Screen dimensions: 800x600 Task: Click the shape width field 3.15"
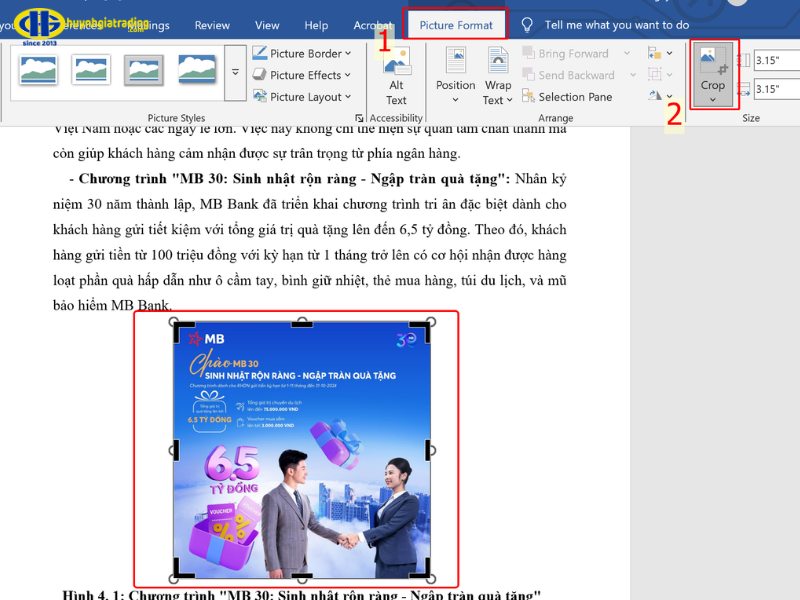777,89
